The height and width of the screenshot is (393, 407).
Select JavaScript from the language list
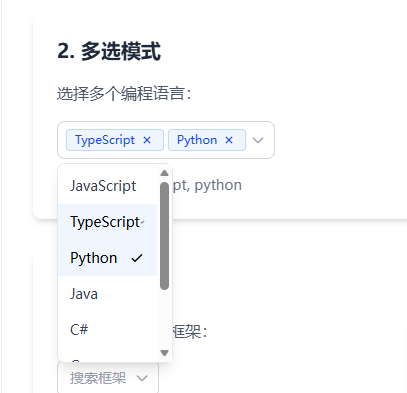[107, 186]
